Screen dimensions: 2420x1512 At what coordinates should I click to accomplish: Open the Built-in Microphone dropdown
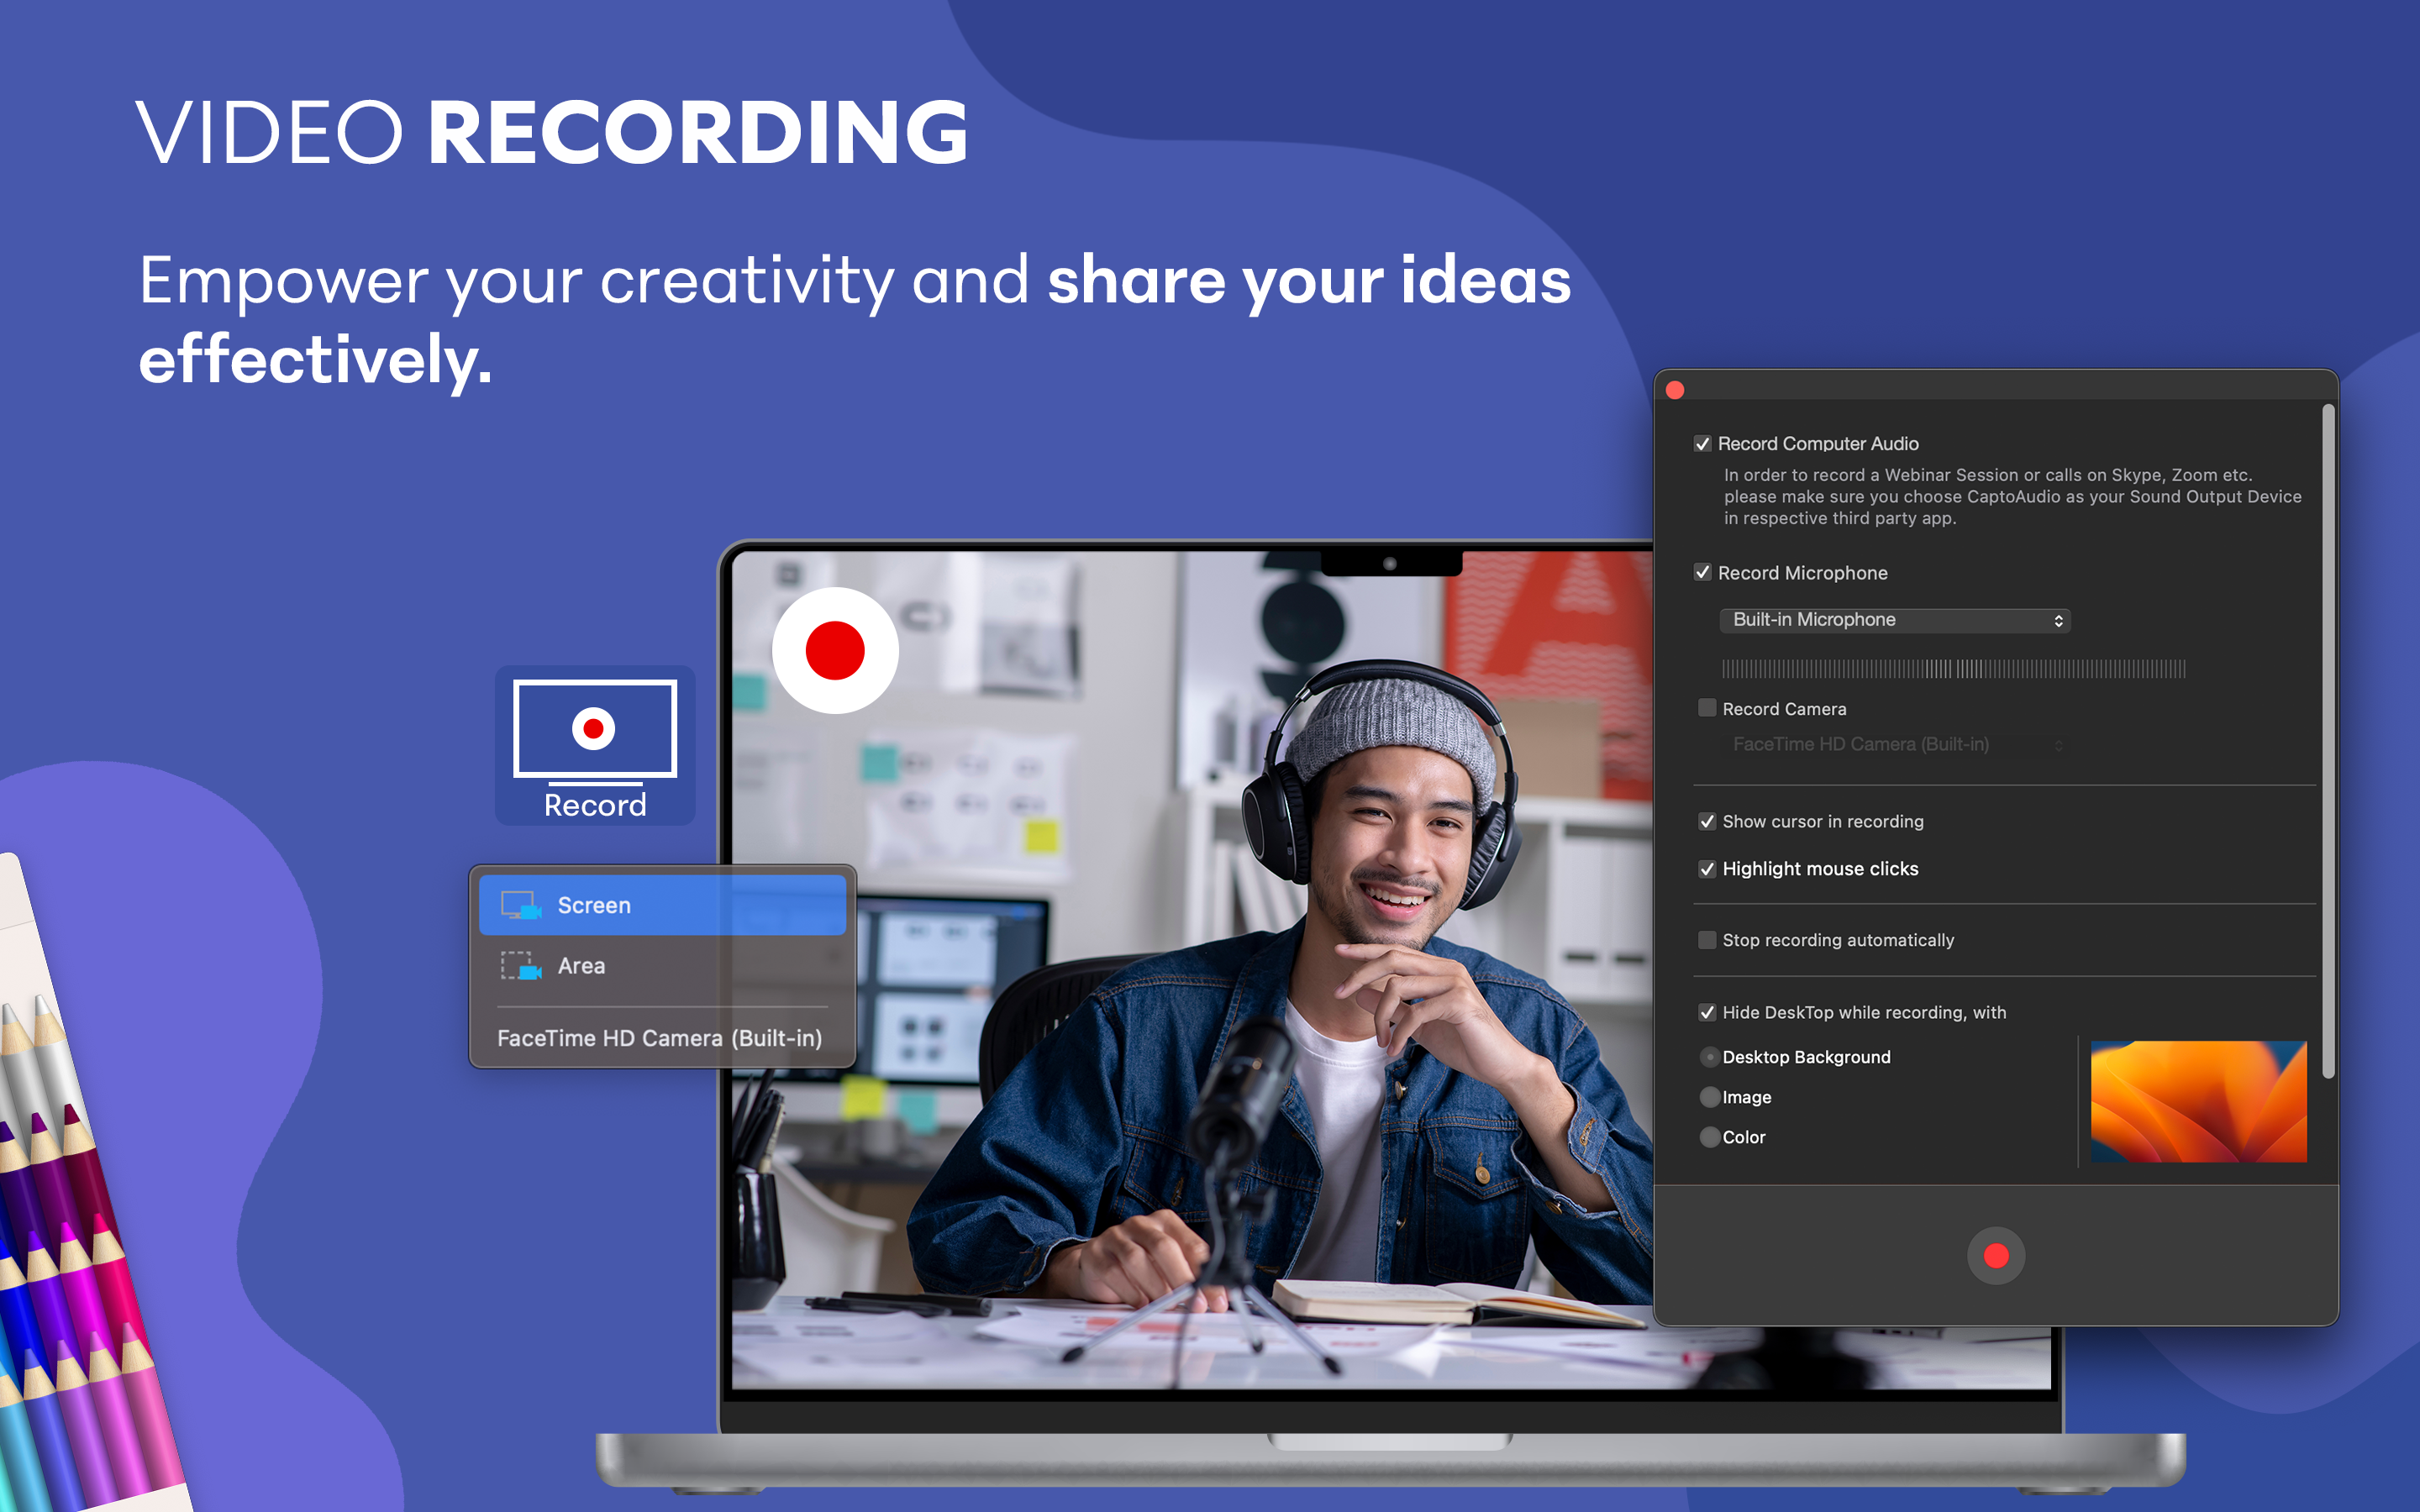pos(1893,620)
